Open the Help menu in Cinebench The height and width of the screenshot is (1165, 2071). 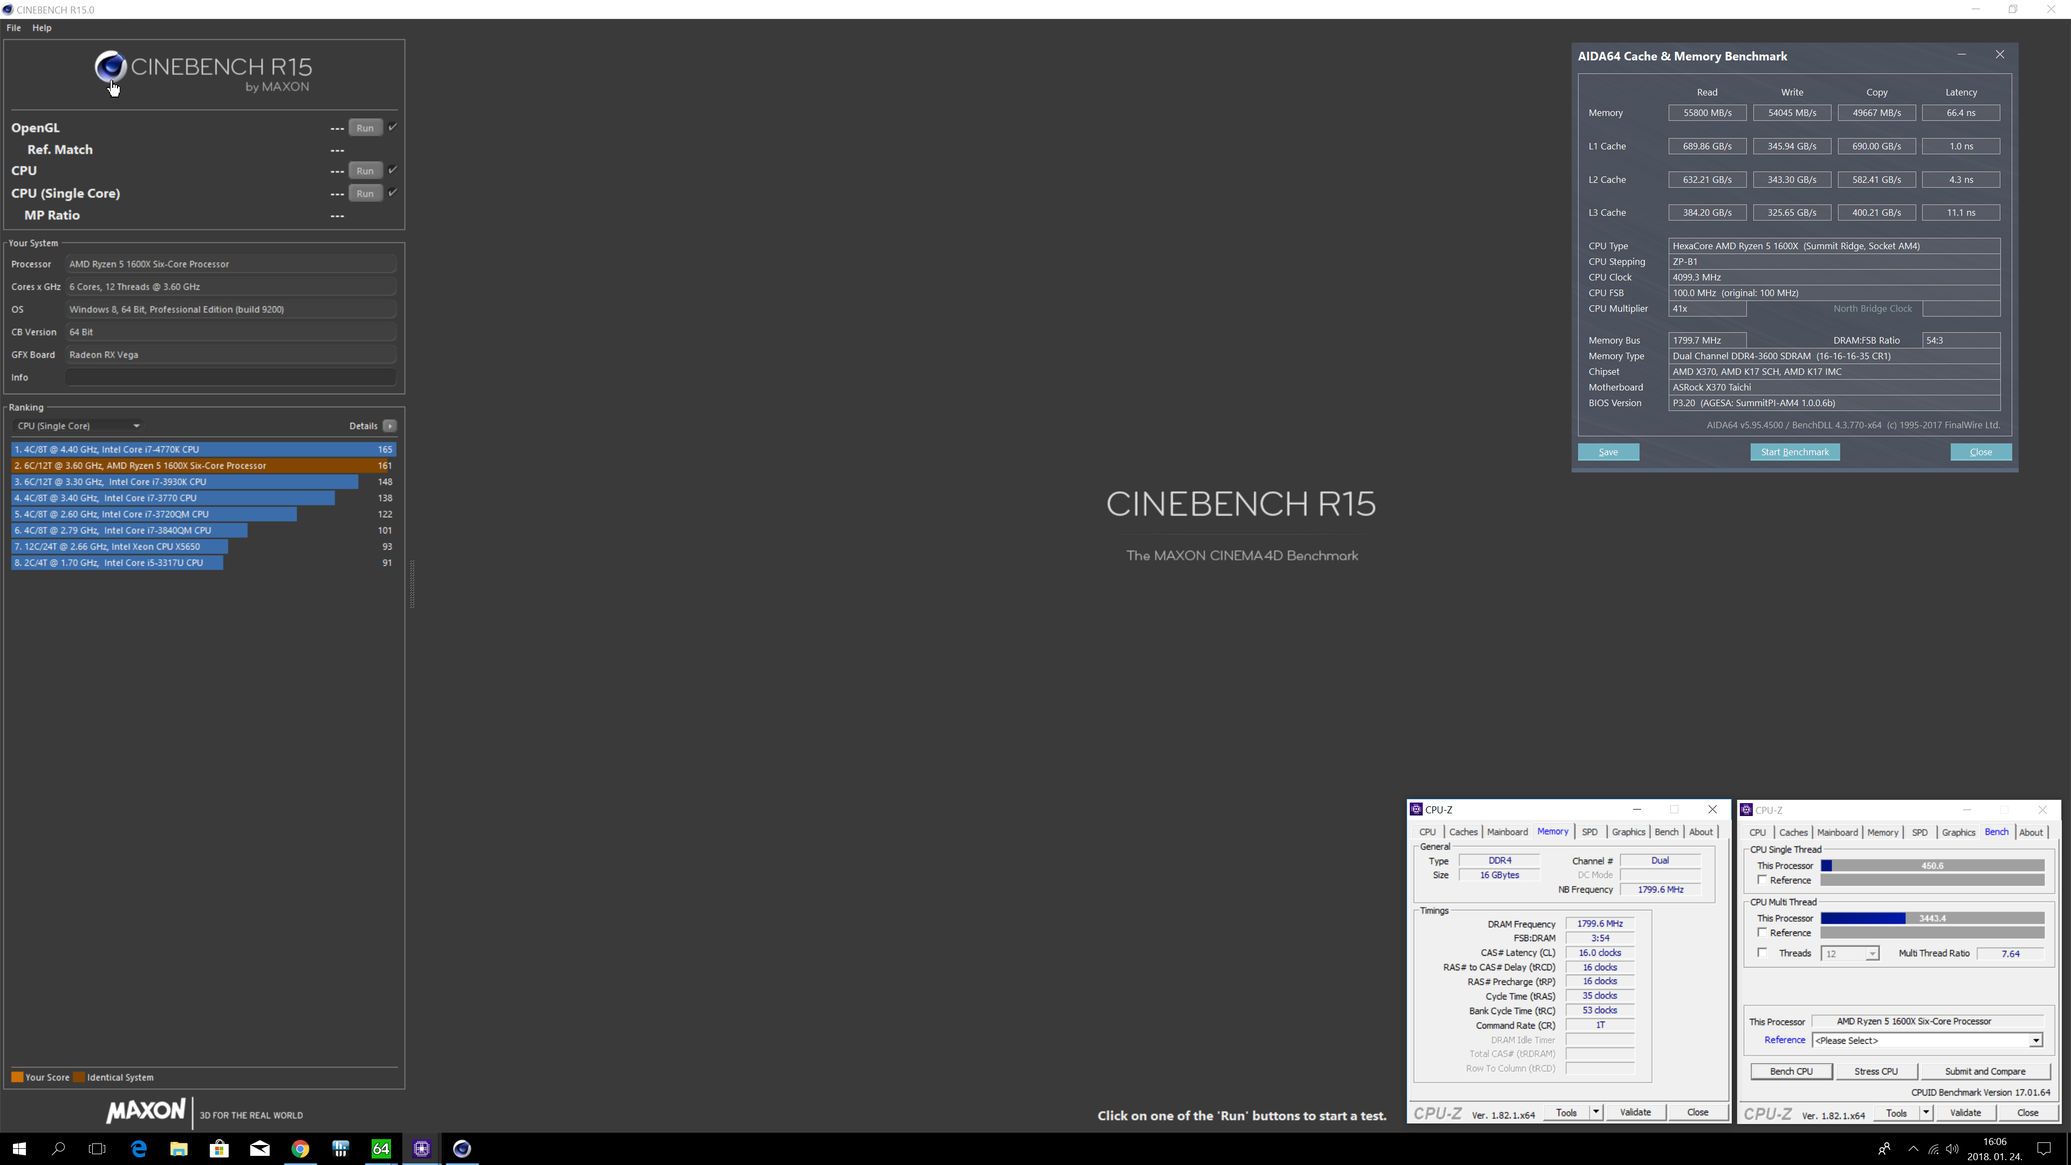click(x=42, y=28)
